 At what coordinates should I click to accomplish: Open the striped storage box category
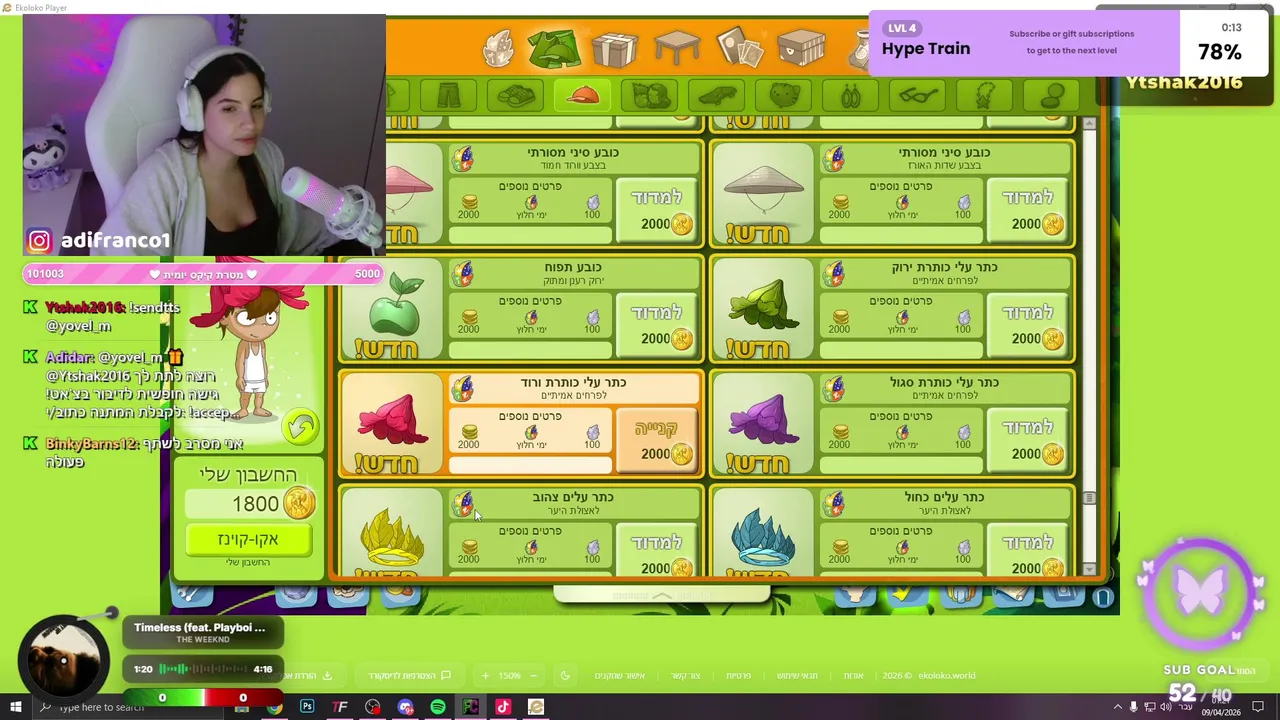pos(801,48)
